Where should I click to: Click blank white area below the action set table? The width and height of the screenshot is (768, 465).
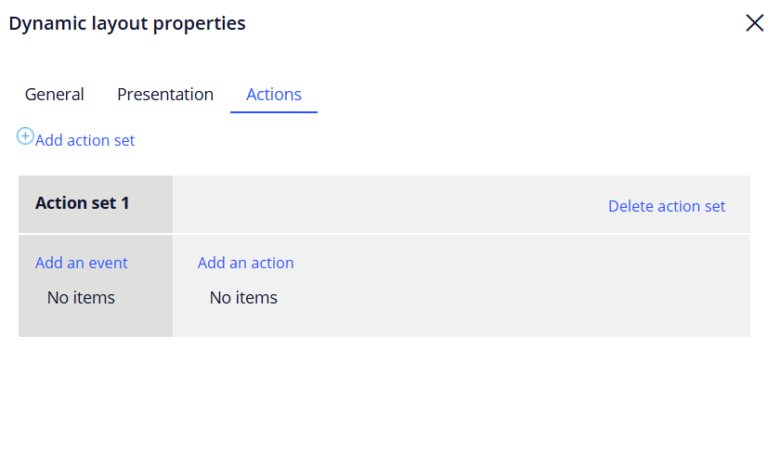tap(384, 400)
